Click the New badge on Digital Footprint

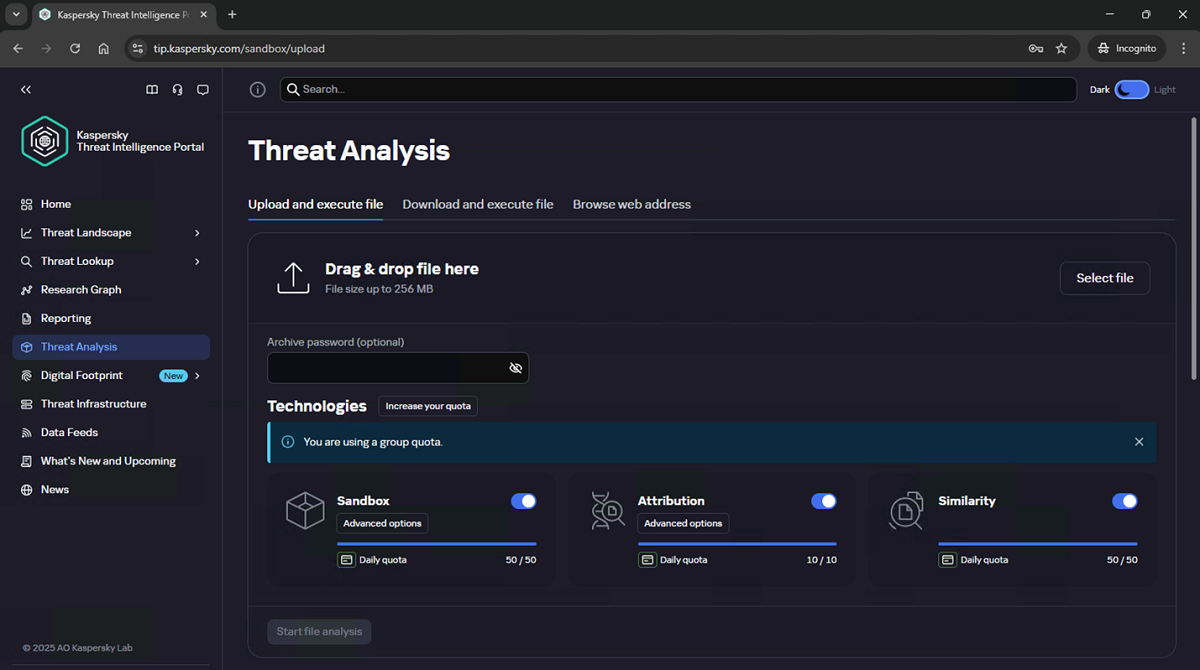(x=173, y=376)
